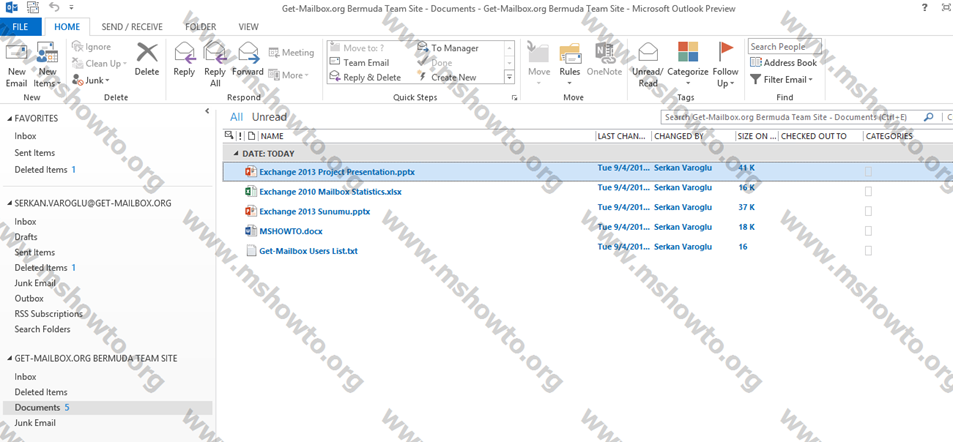Select Exchange 2010 Mailbox Statistics.xlsx
953x442 pixels.
pos(330,192)
